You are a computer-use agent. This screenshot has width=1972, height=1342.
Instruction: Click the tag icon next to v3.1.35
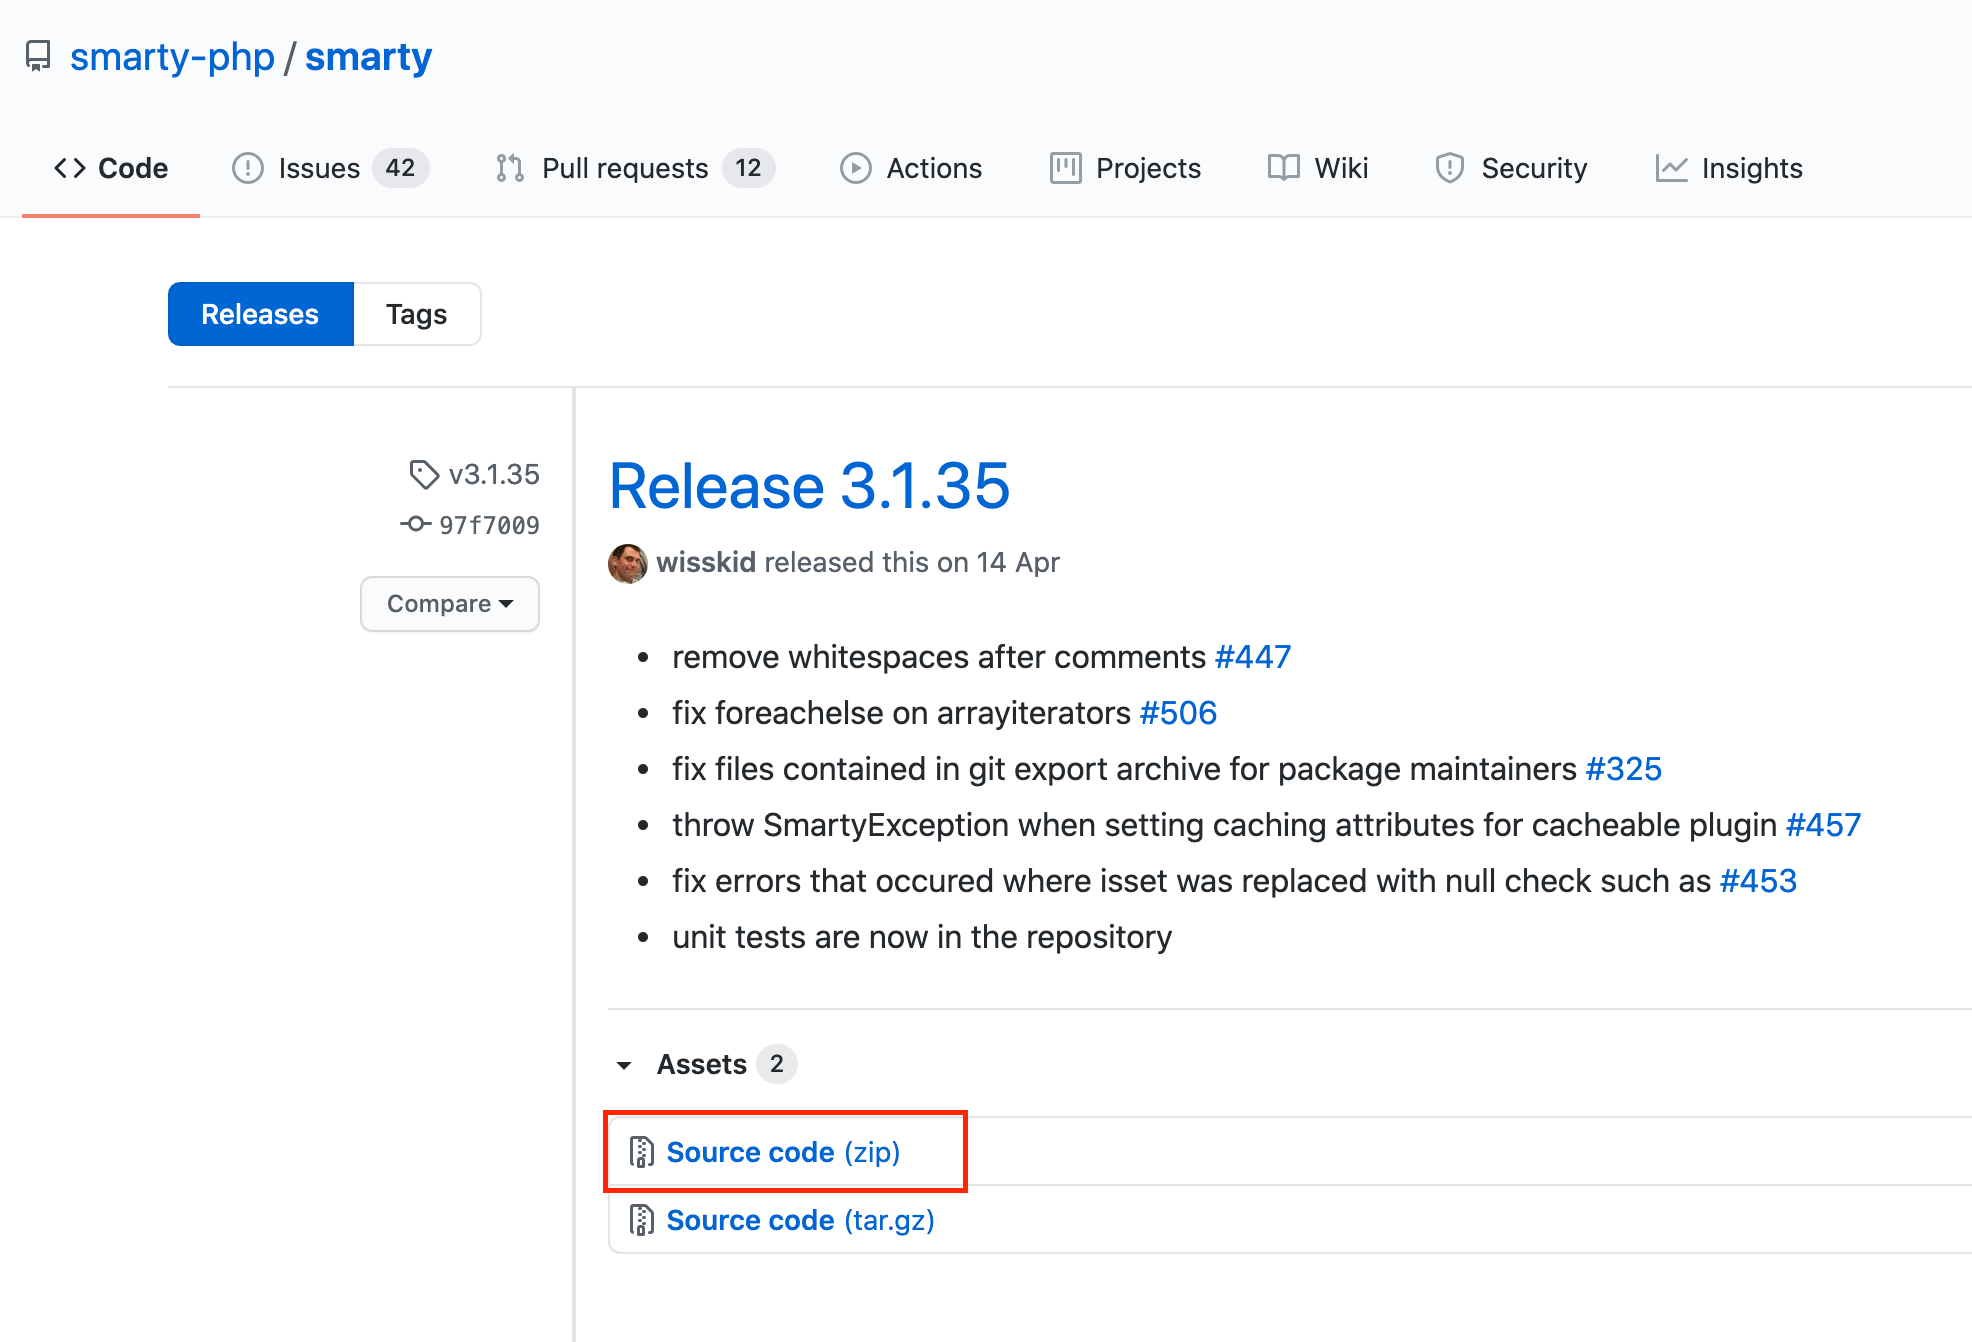click(424, 474)
